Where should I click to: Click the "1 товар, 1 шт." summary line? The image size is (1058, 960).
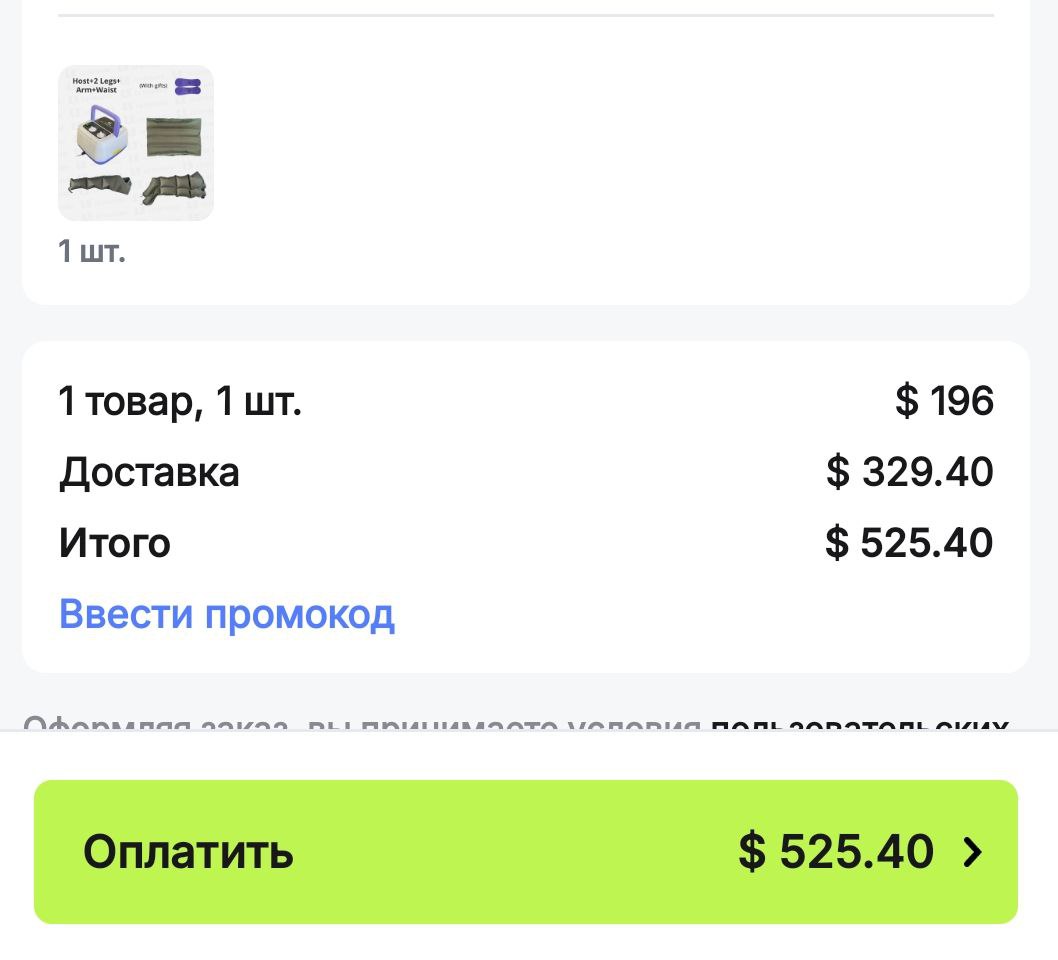[x=180, y=401]
